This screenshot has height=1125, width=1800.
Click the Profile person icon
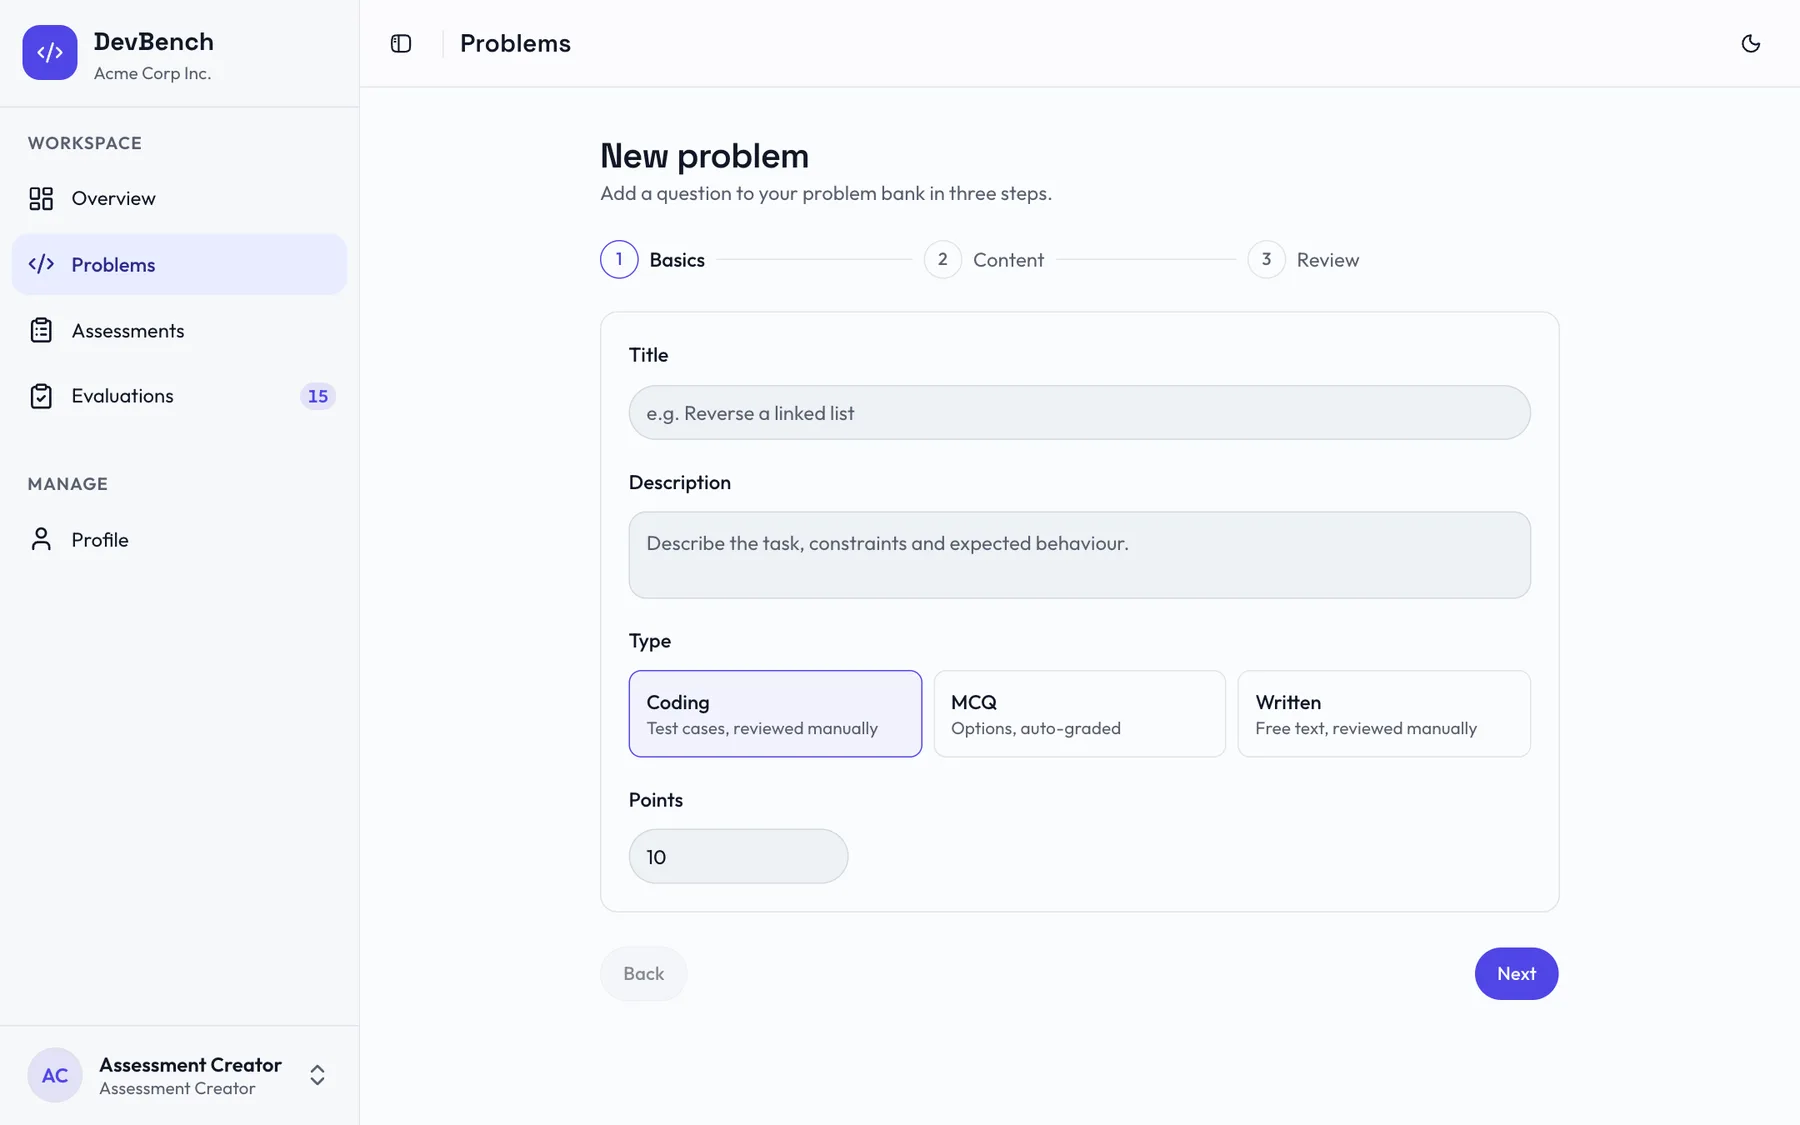tap(41, 540)
